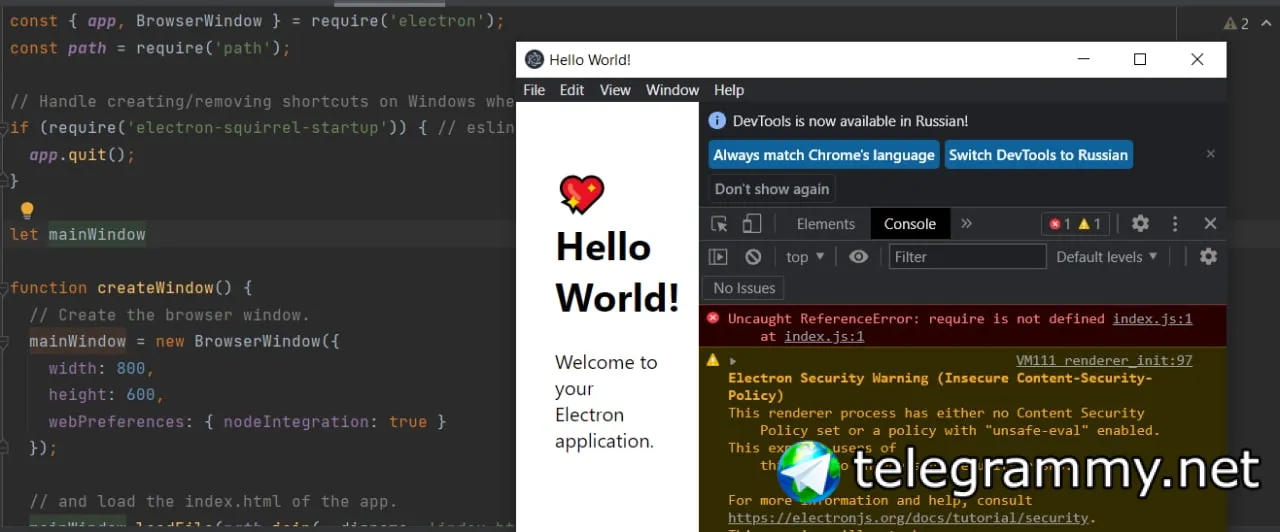Open the 'at index.js:1' stack trace link
Viewport: 1280px width, 532px height.
click(824, 337)
